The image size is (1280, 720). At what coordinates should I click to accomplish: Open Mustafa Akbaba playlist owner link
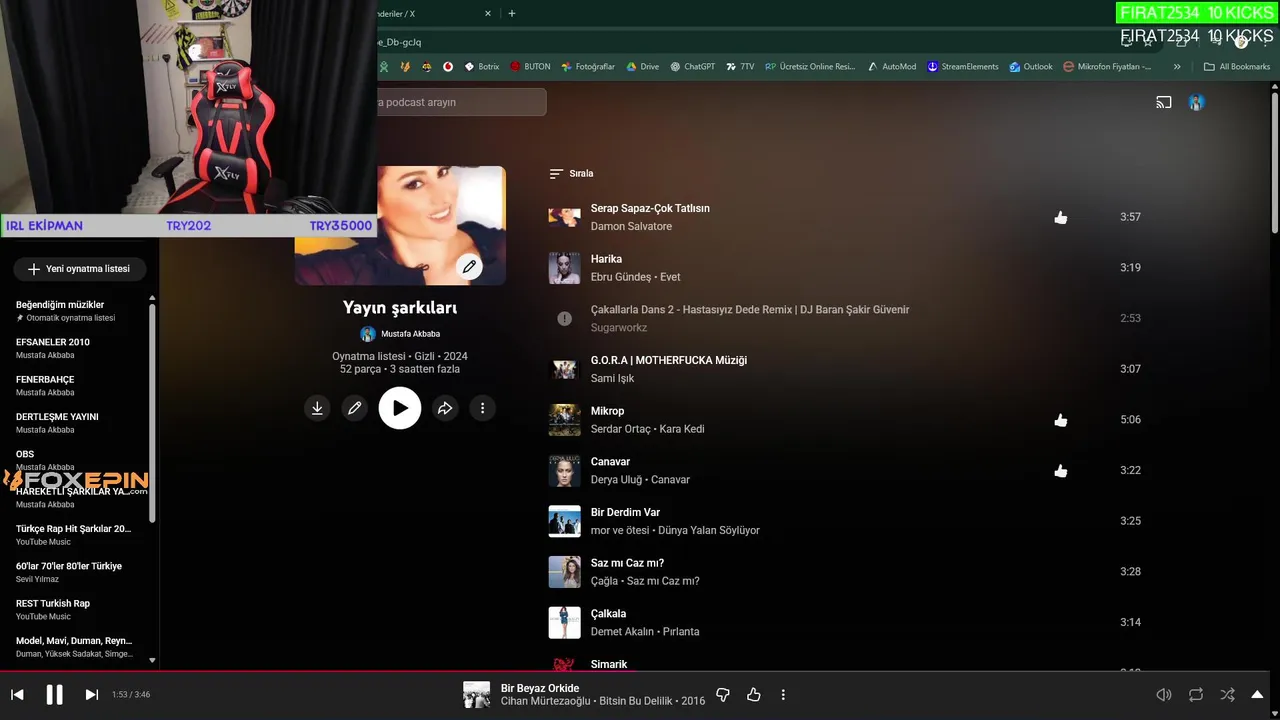click(x=410, y=334)
